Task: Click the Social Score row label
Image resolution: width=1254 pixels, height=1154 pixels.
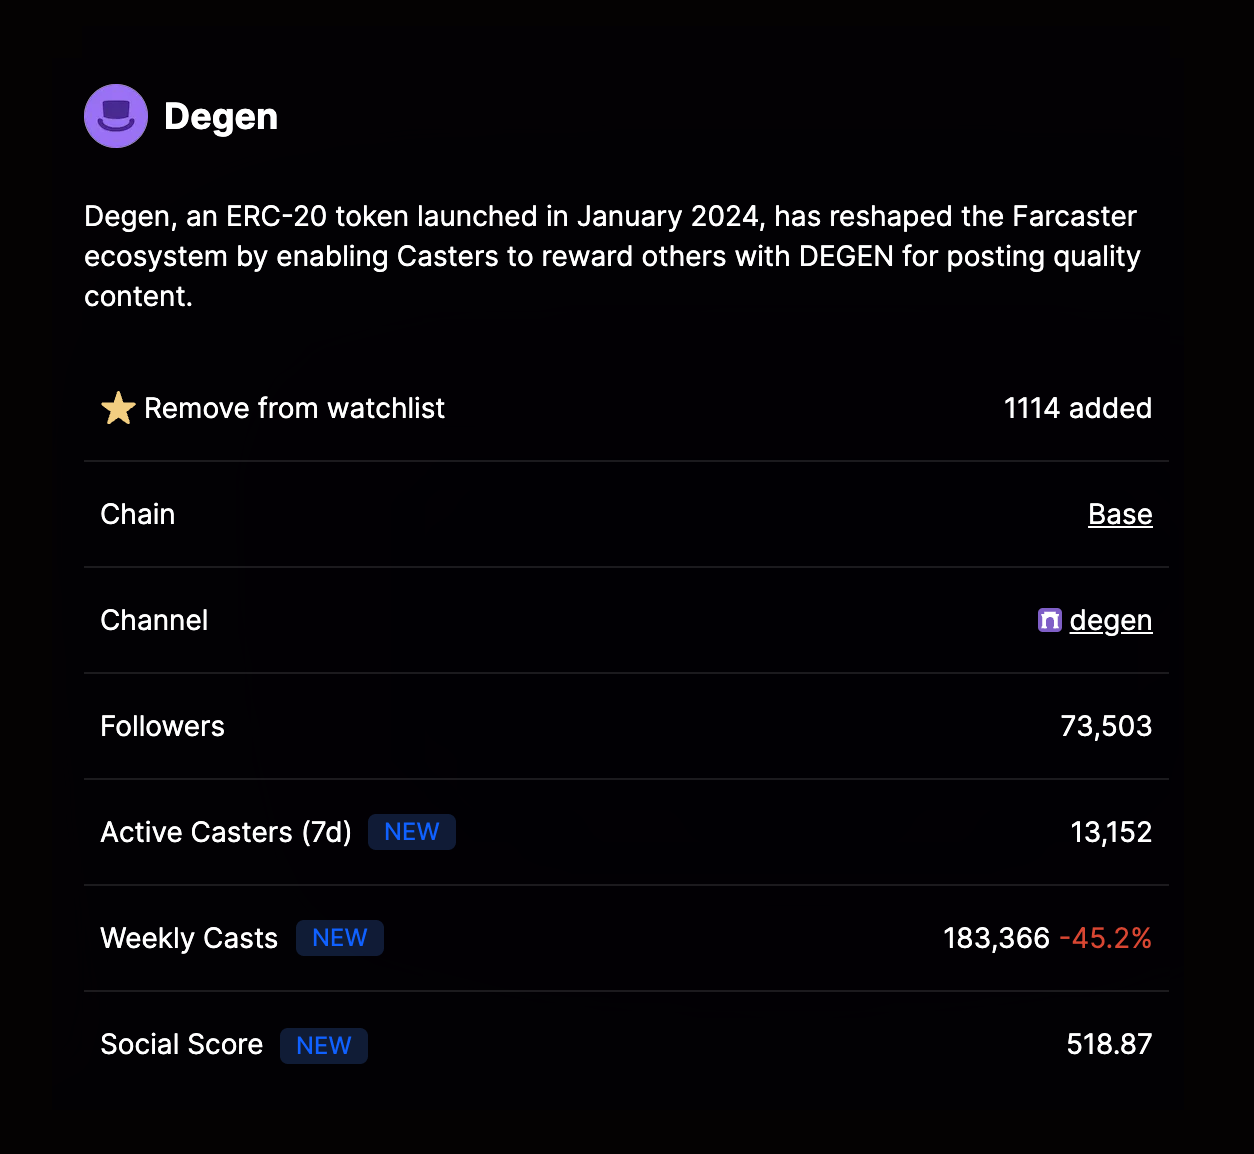Action: click(x=181, y=1044)
